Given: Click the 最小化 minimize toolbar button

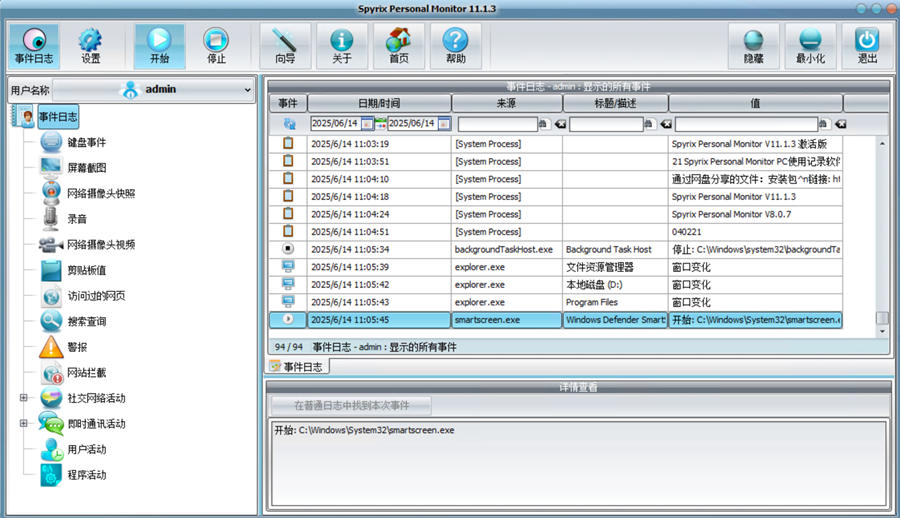Looking at the screenshot, I should tap(810, 46).
